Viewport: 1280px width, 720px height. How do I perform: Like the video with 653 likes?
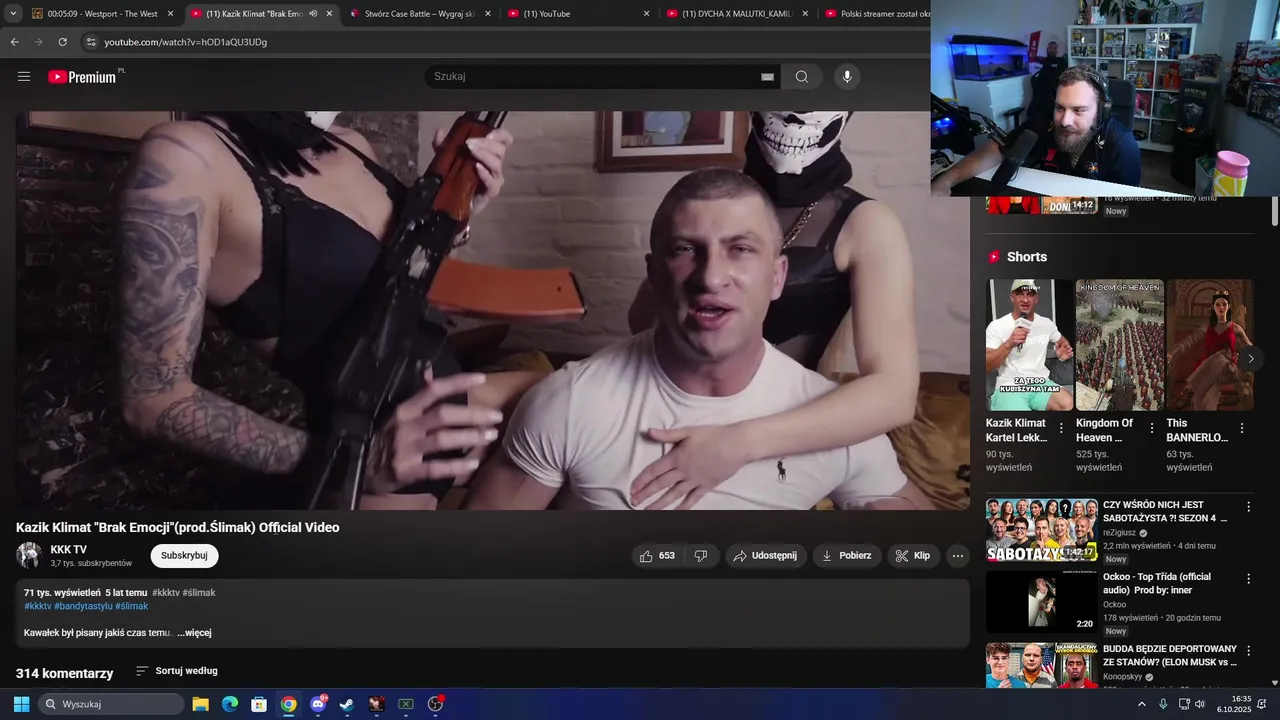tap(657, 556)
